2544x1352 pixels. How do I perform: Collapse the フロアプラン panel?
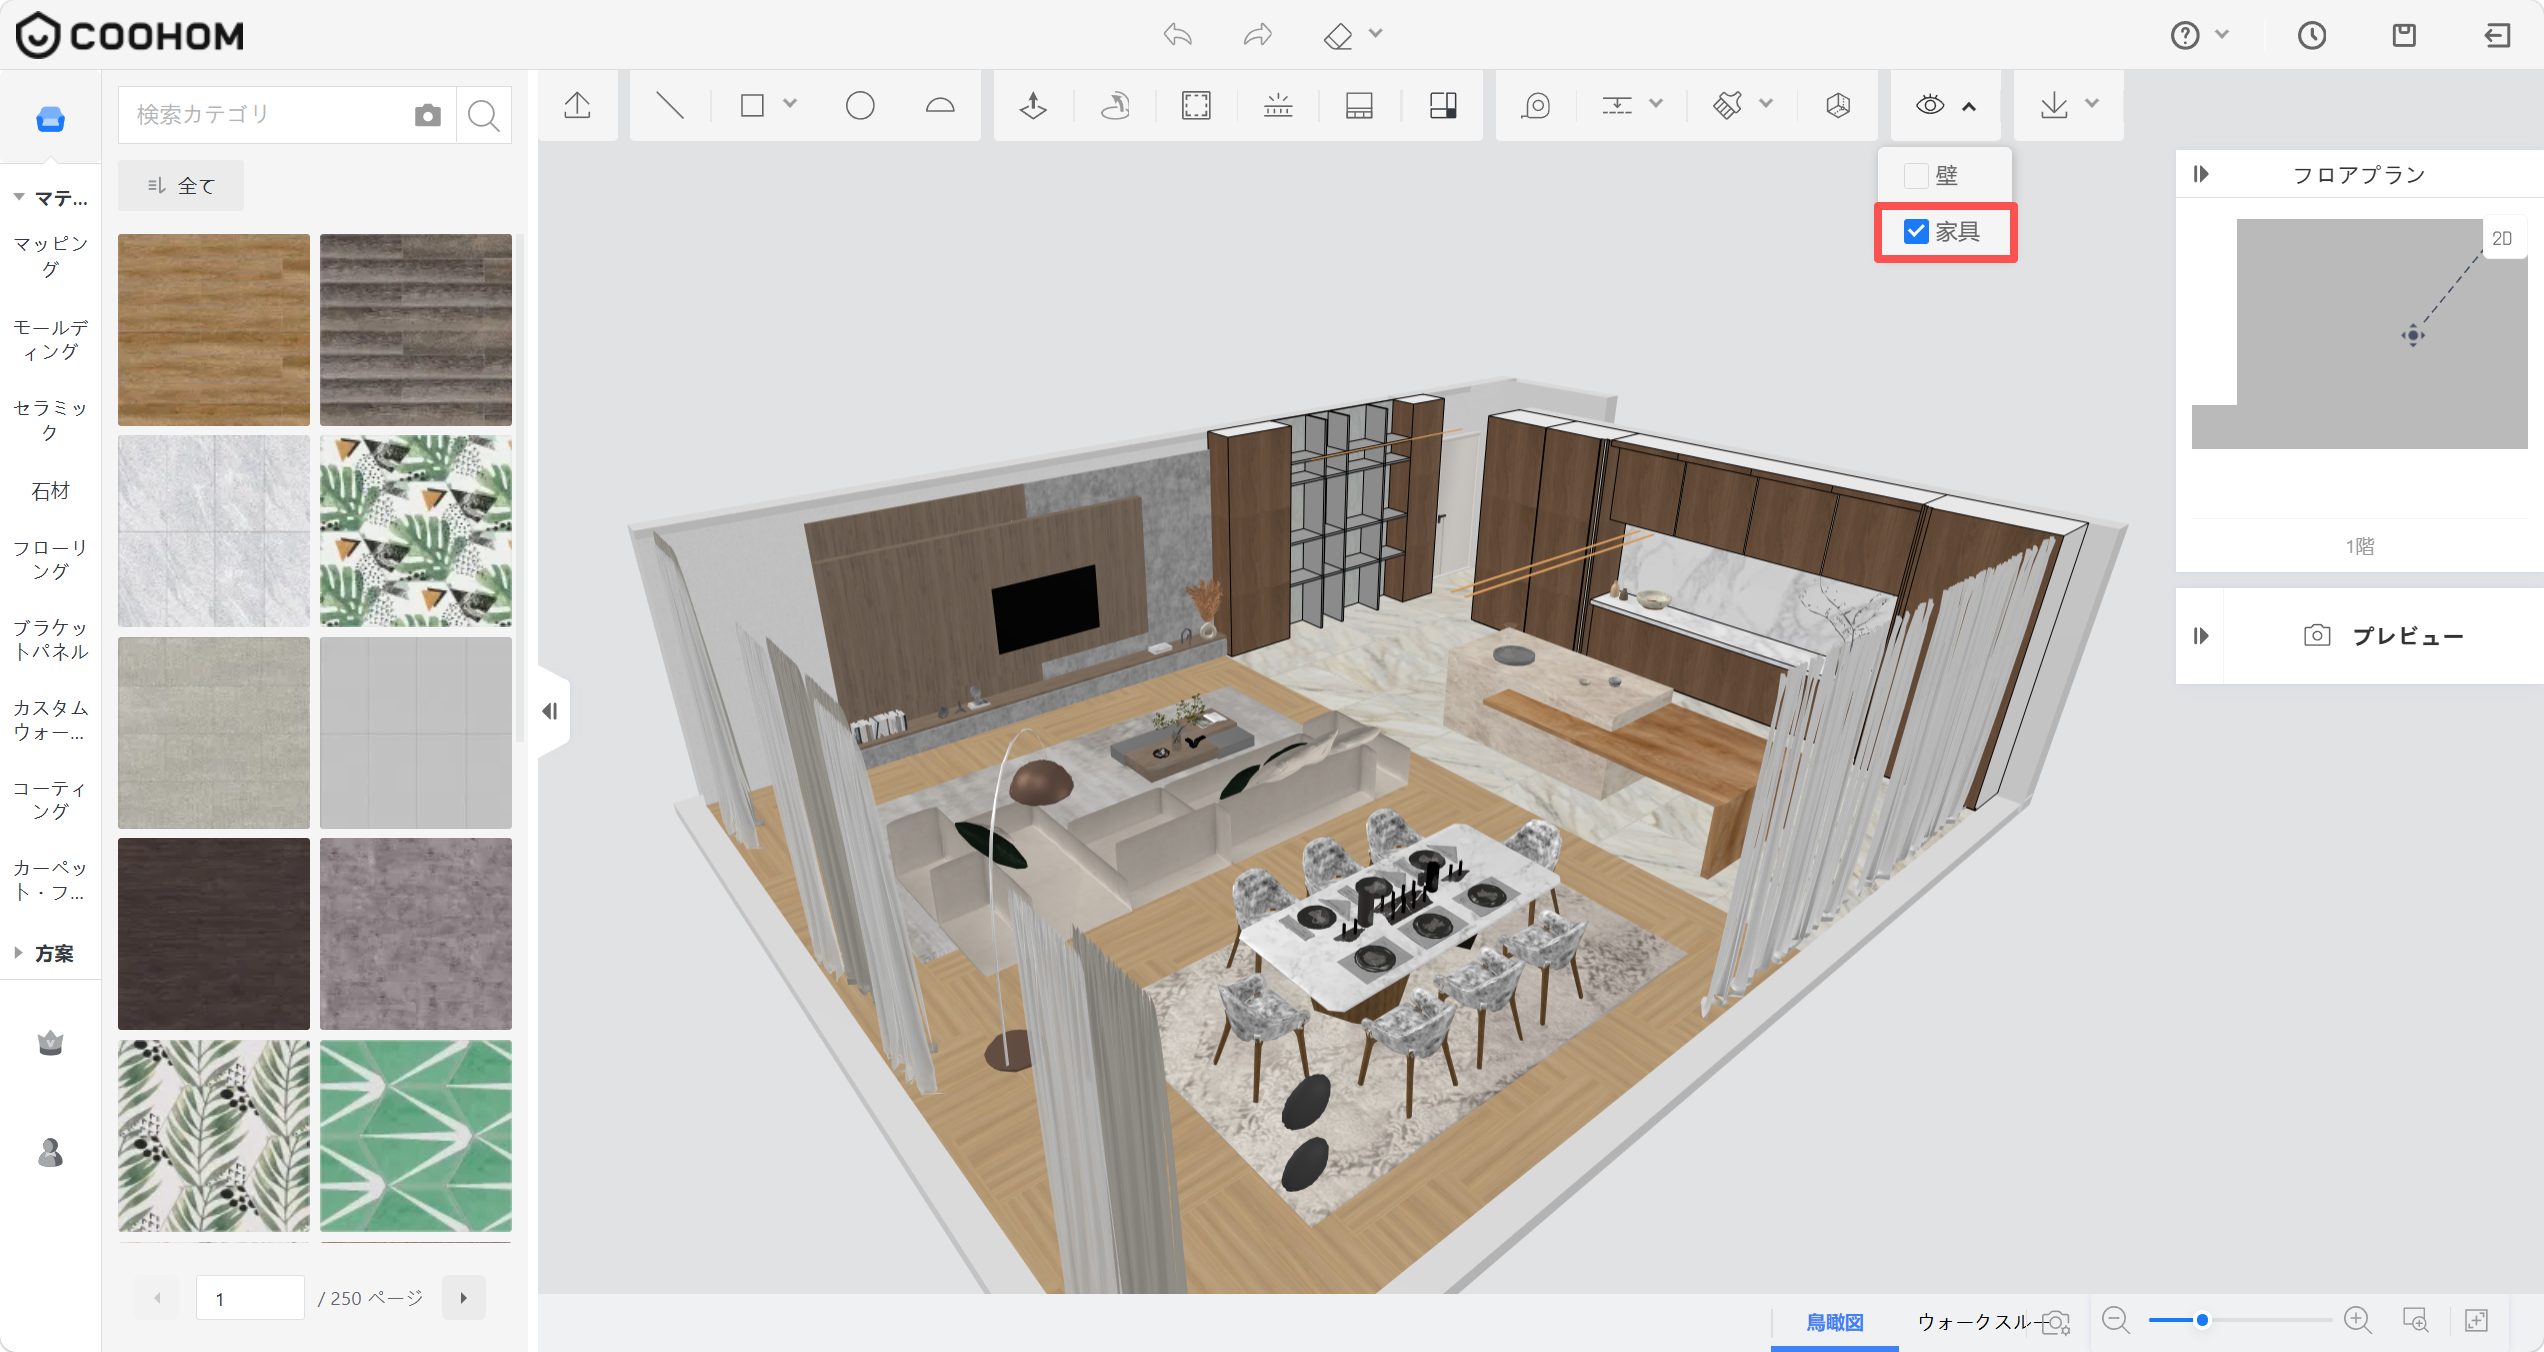click(2201, 174)
